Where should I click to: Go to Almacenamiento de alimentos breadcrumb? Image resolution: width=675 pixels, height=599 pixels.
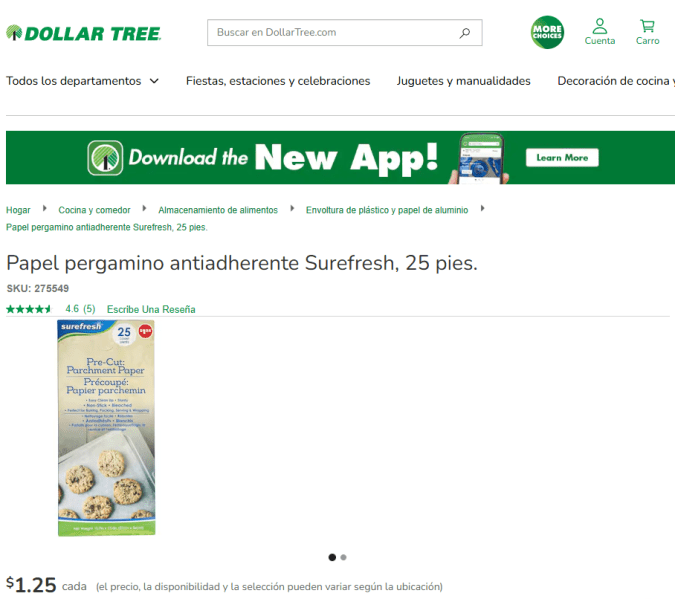(218, 210)
